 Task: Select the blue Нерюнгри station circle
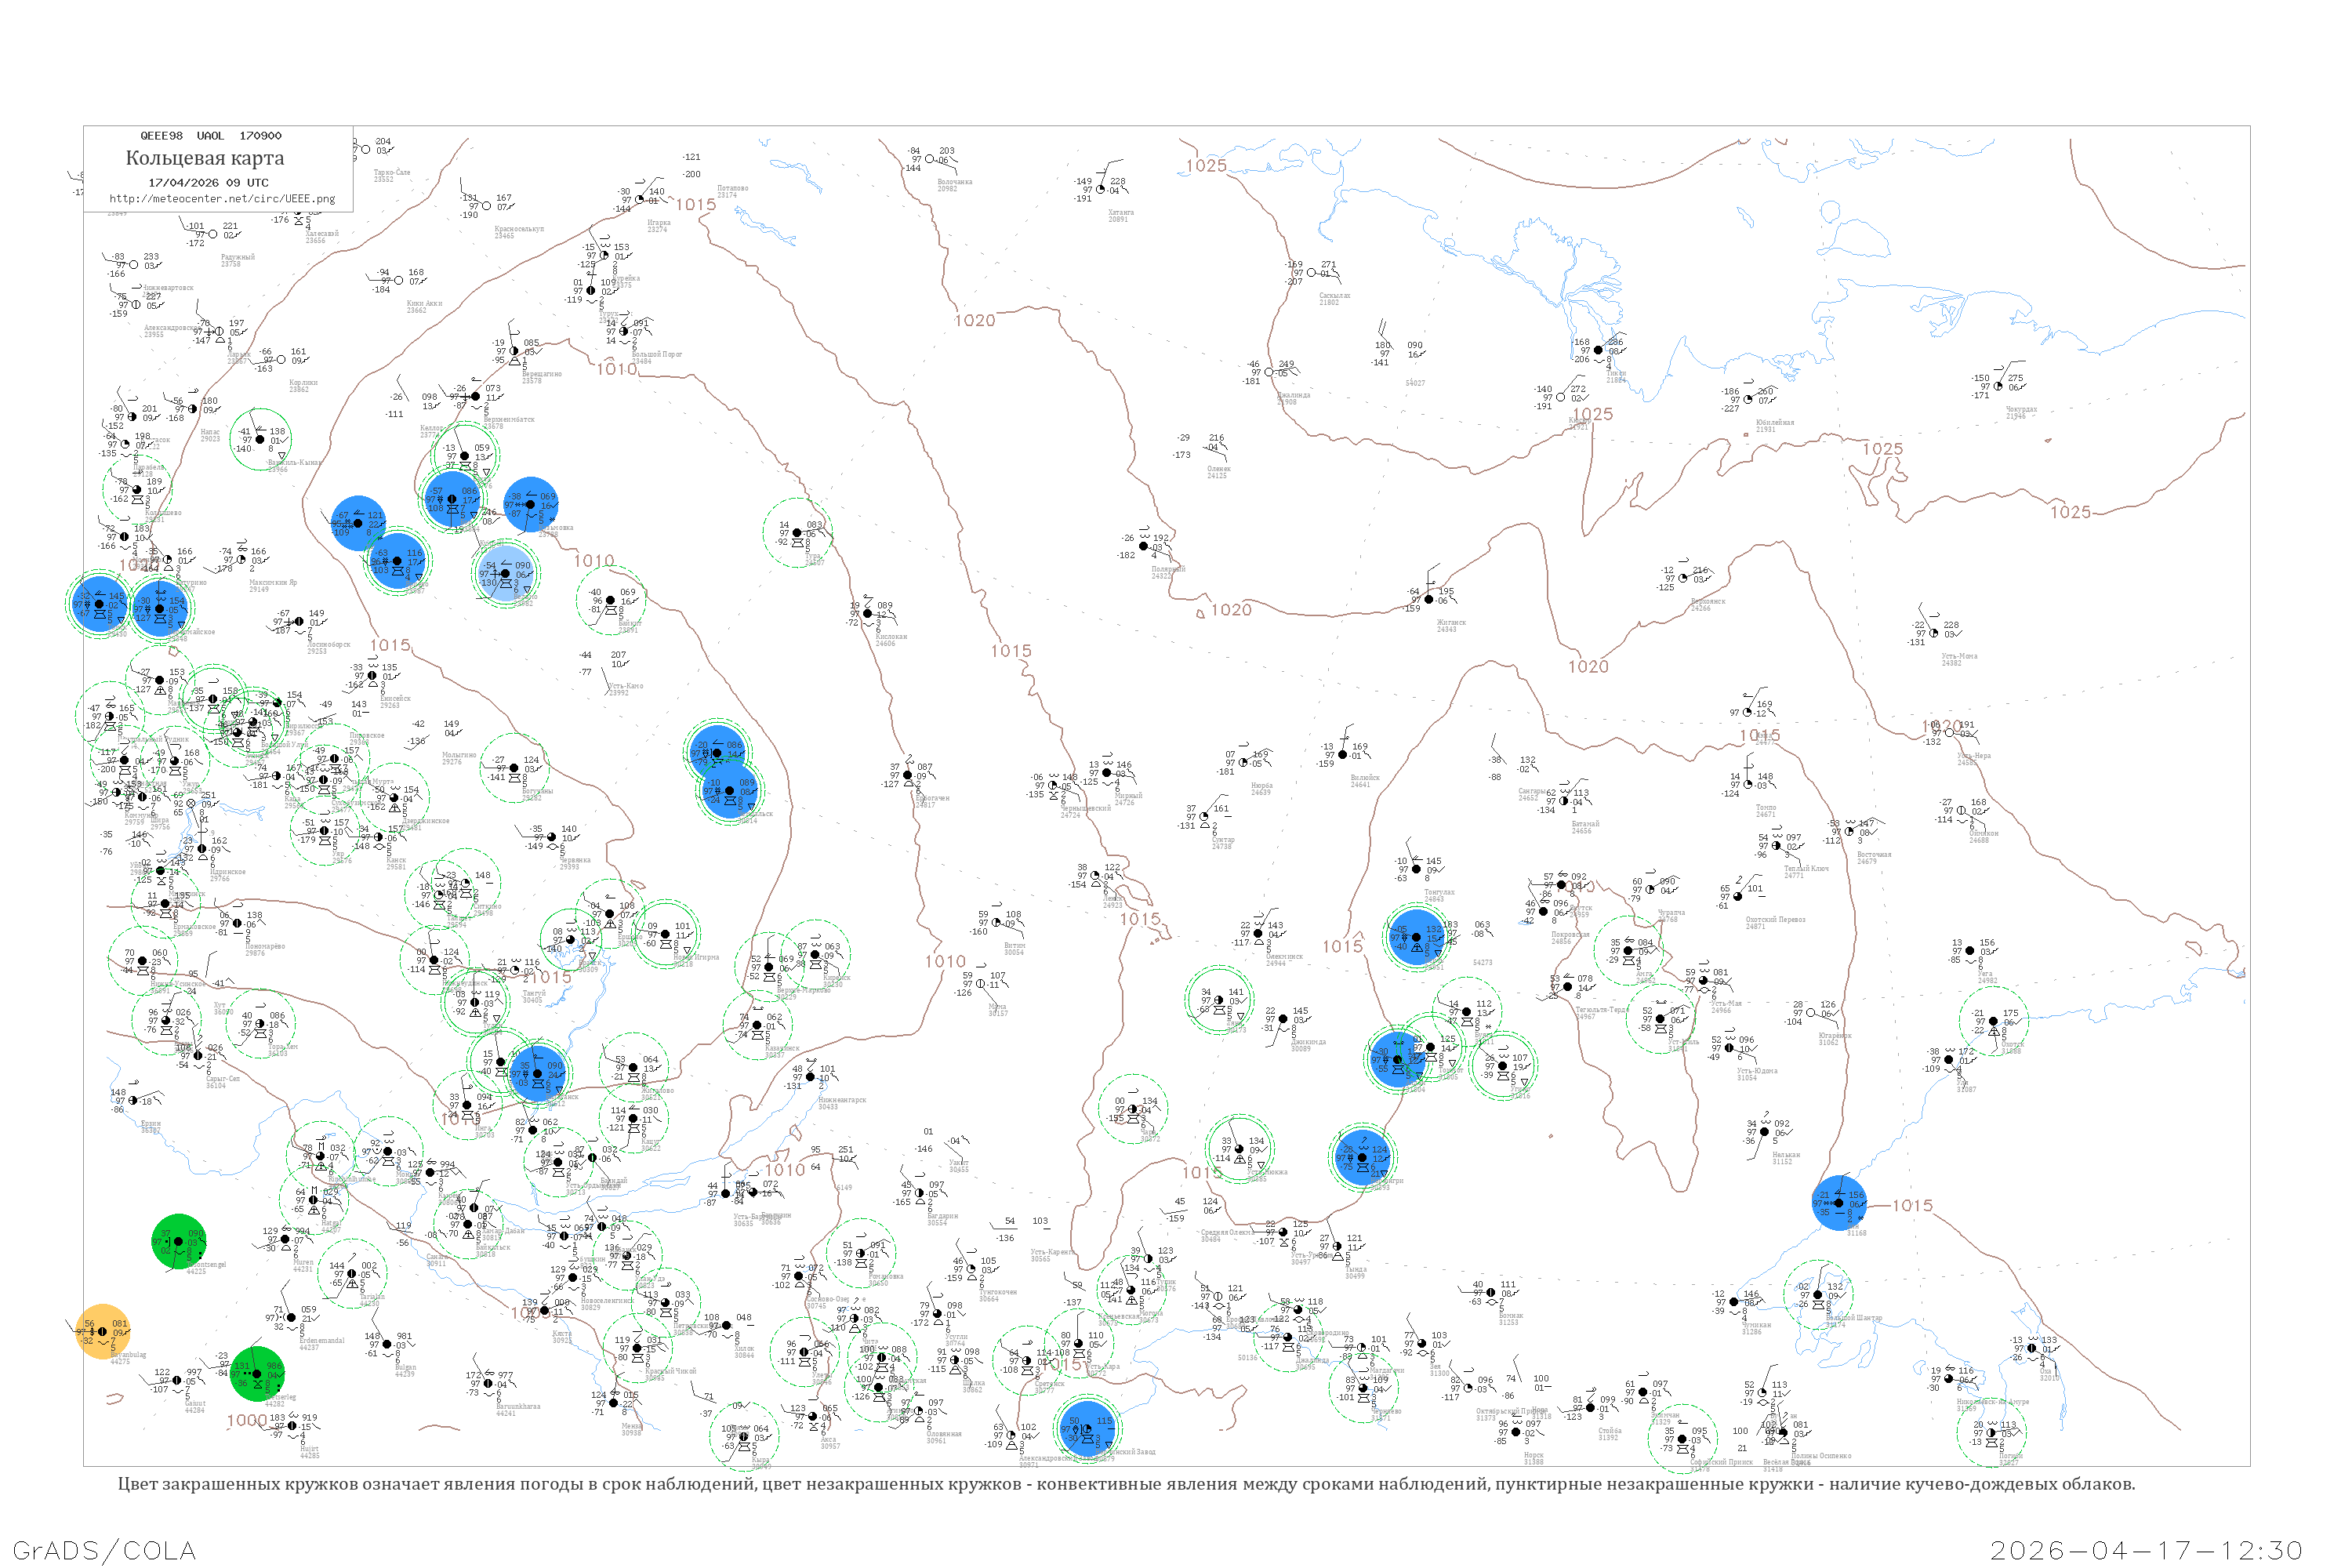coord(1363,1157)
